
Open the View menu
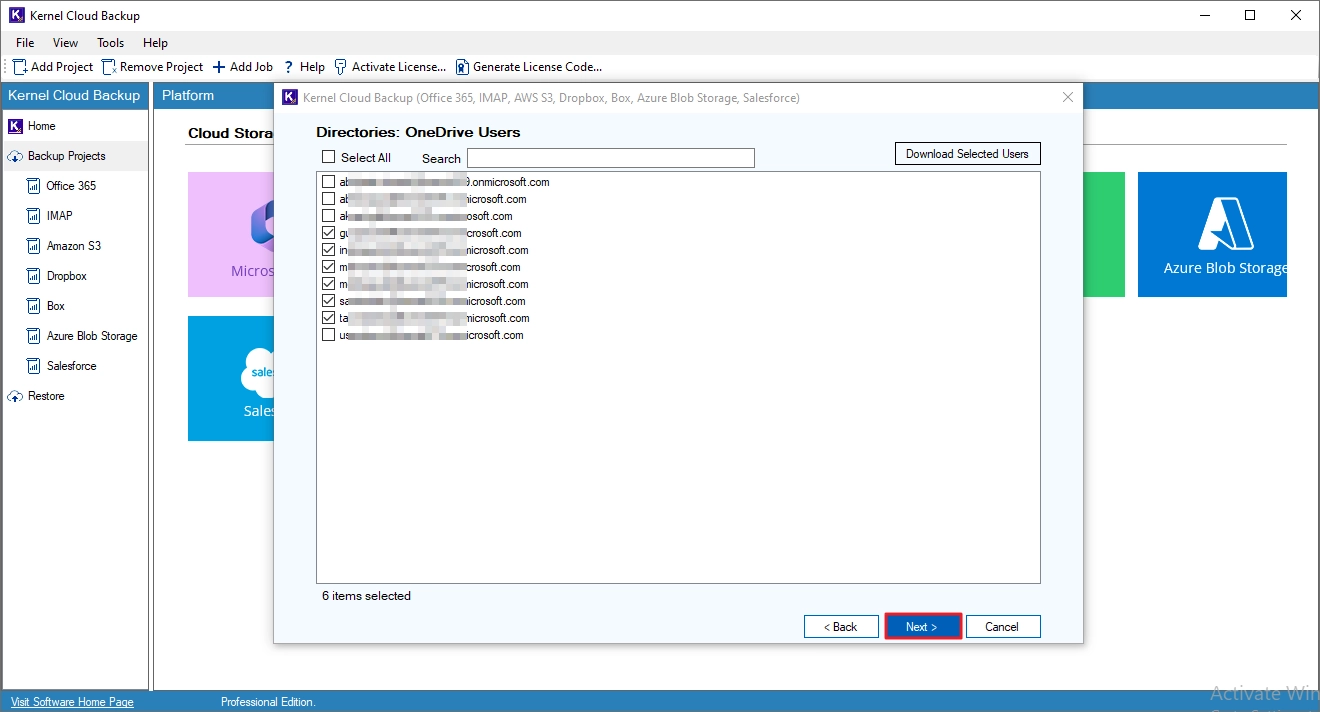[x=66, y=43]
